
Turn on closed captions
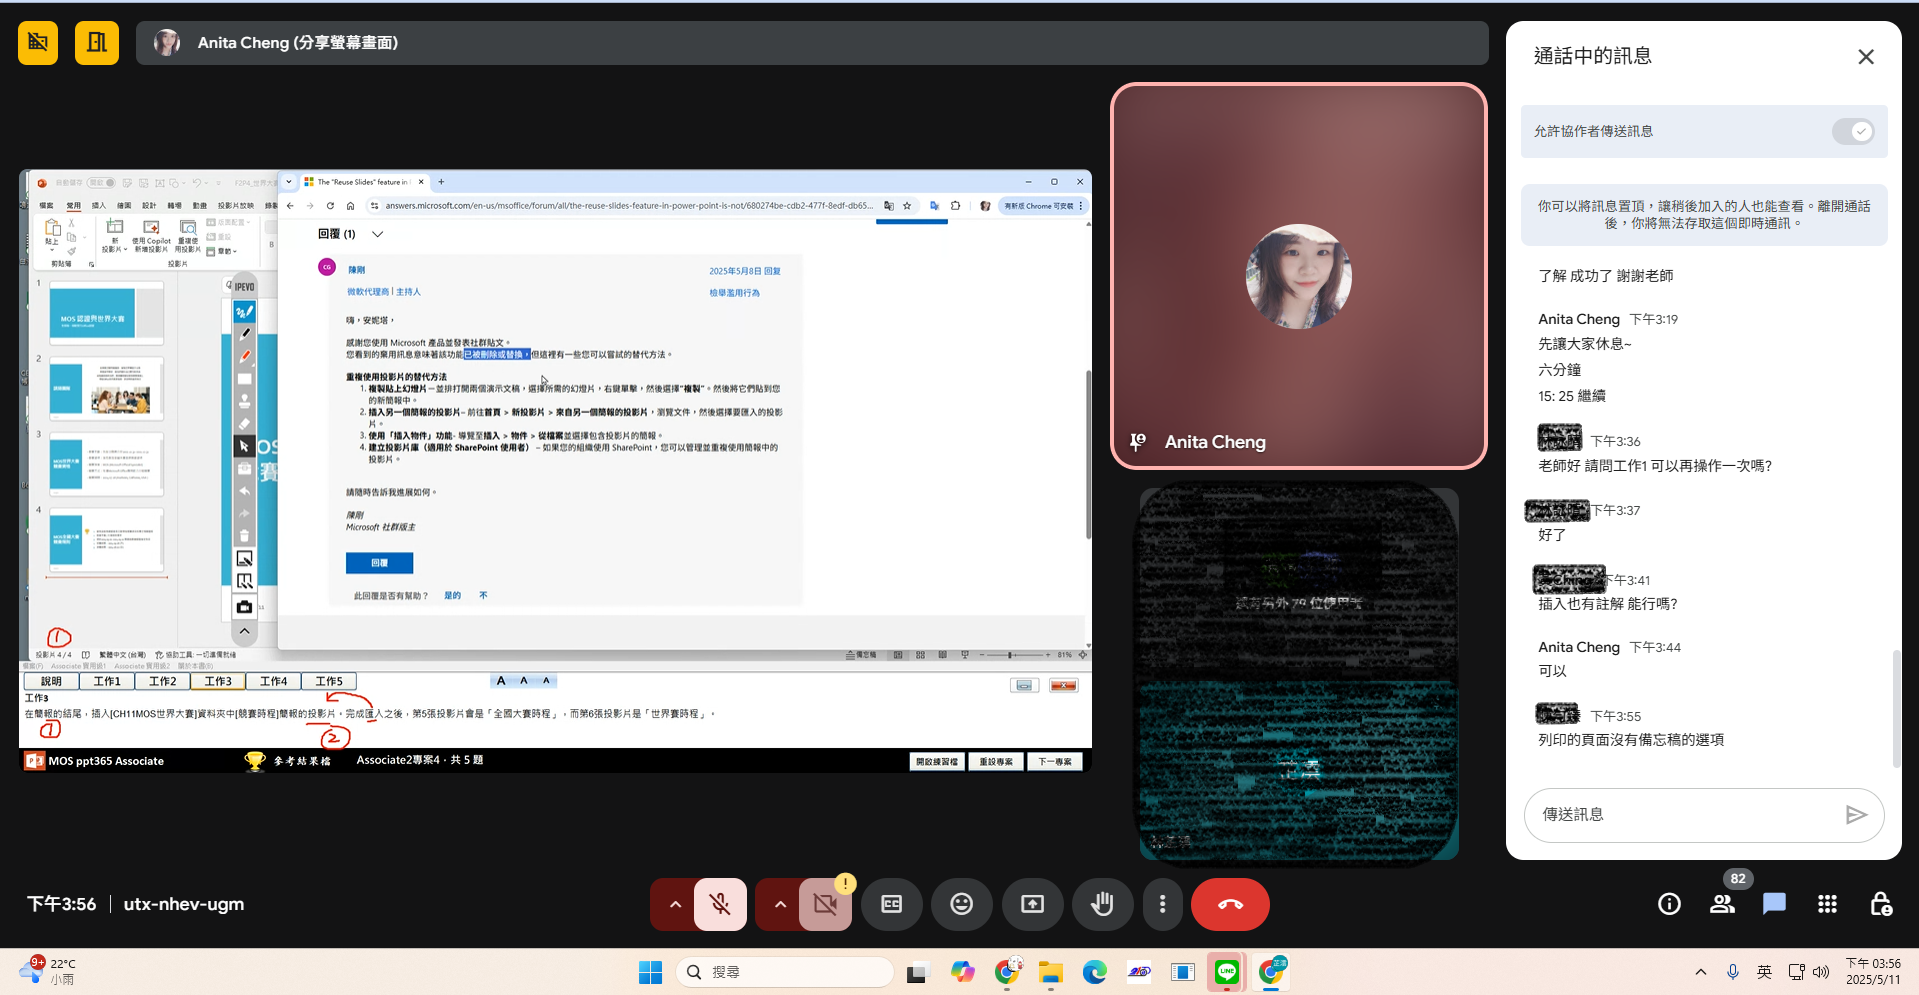(x=891, y=904)
